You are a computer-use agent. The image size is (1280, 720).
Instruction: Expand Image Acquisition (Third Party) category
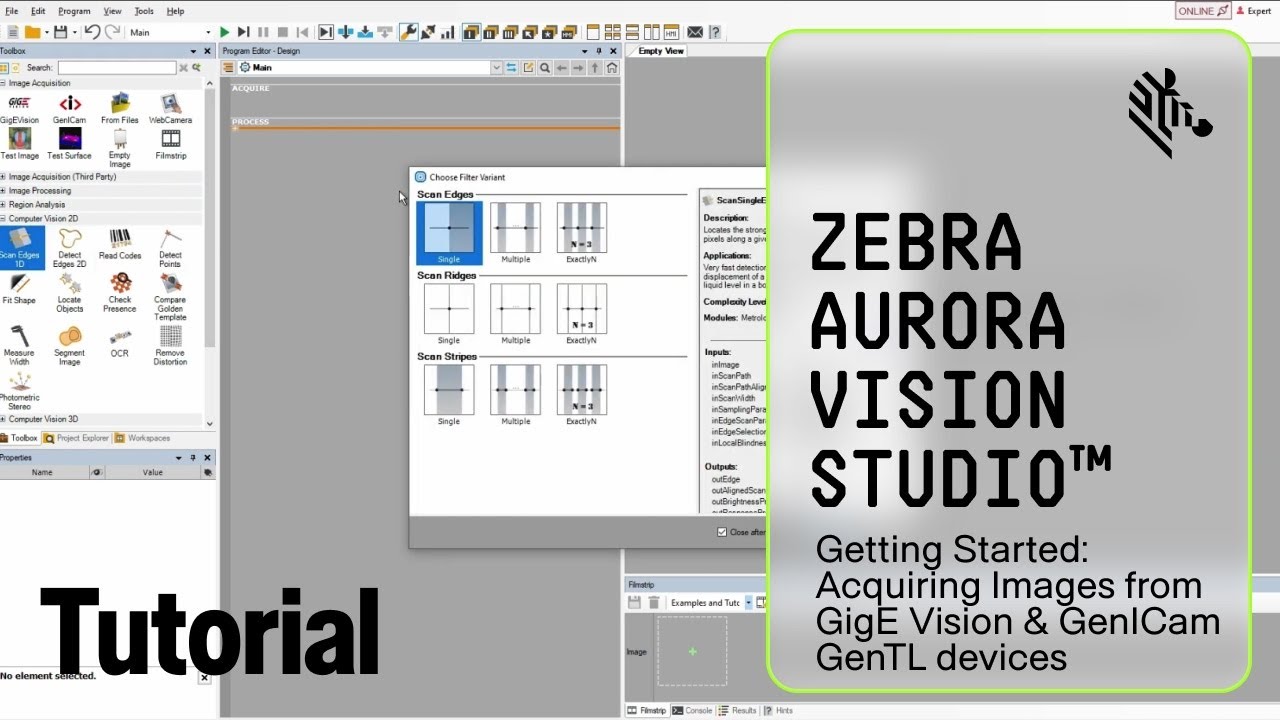point(3,177)
